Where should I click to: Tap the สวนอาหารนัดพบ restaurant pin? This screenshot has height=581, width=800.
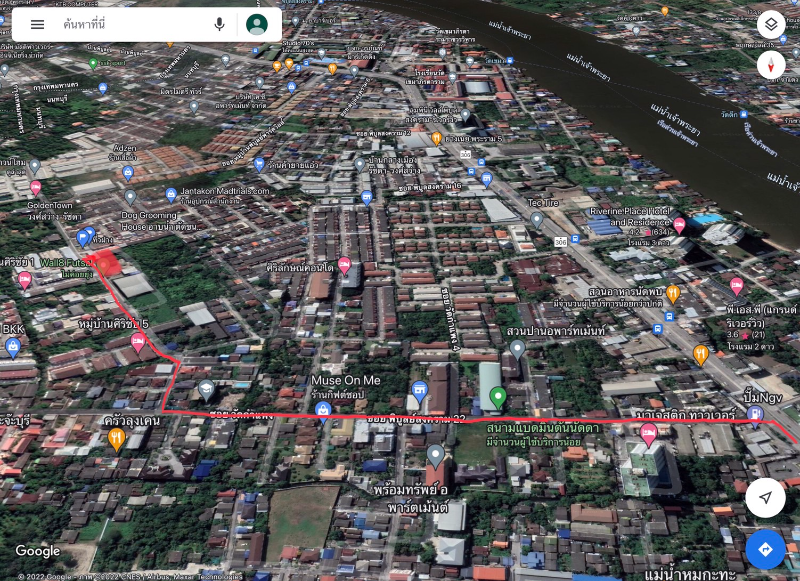click(x=673, y=293)
